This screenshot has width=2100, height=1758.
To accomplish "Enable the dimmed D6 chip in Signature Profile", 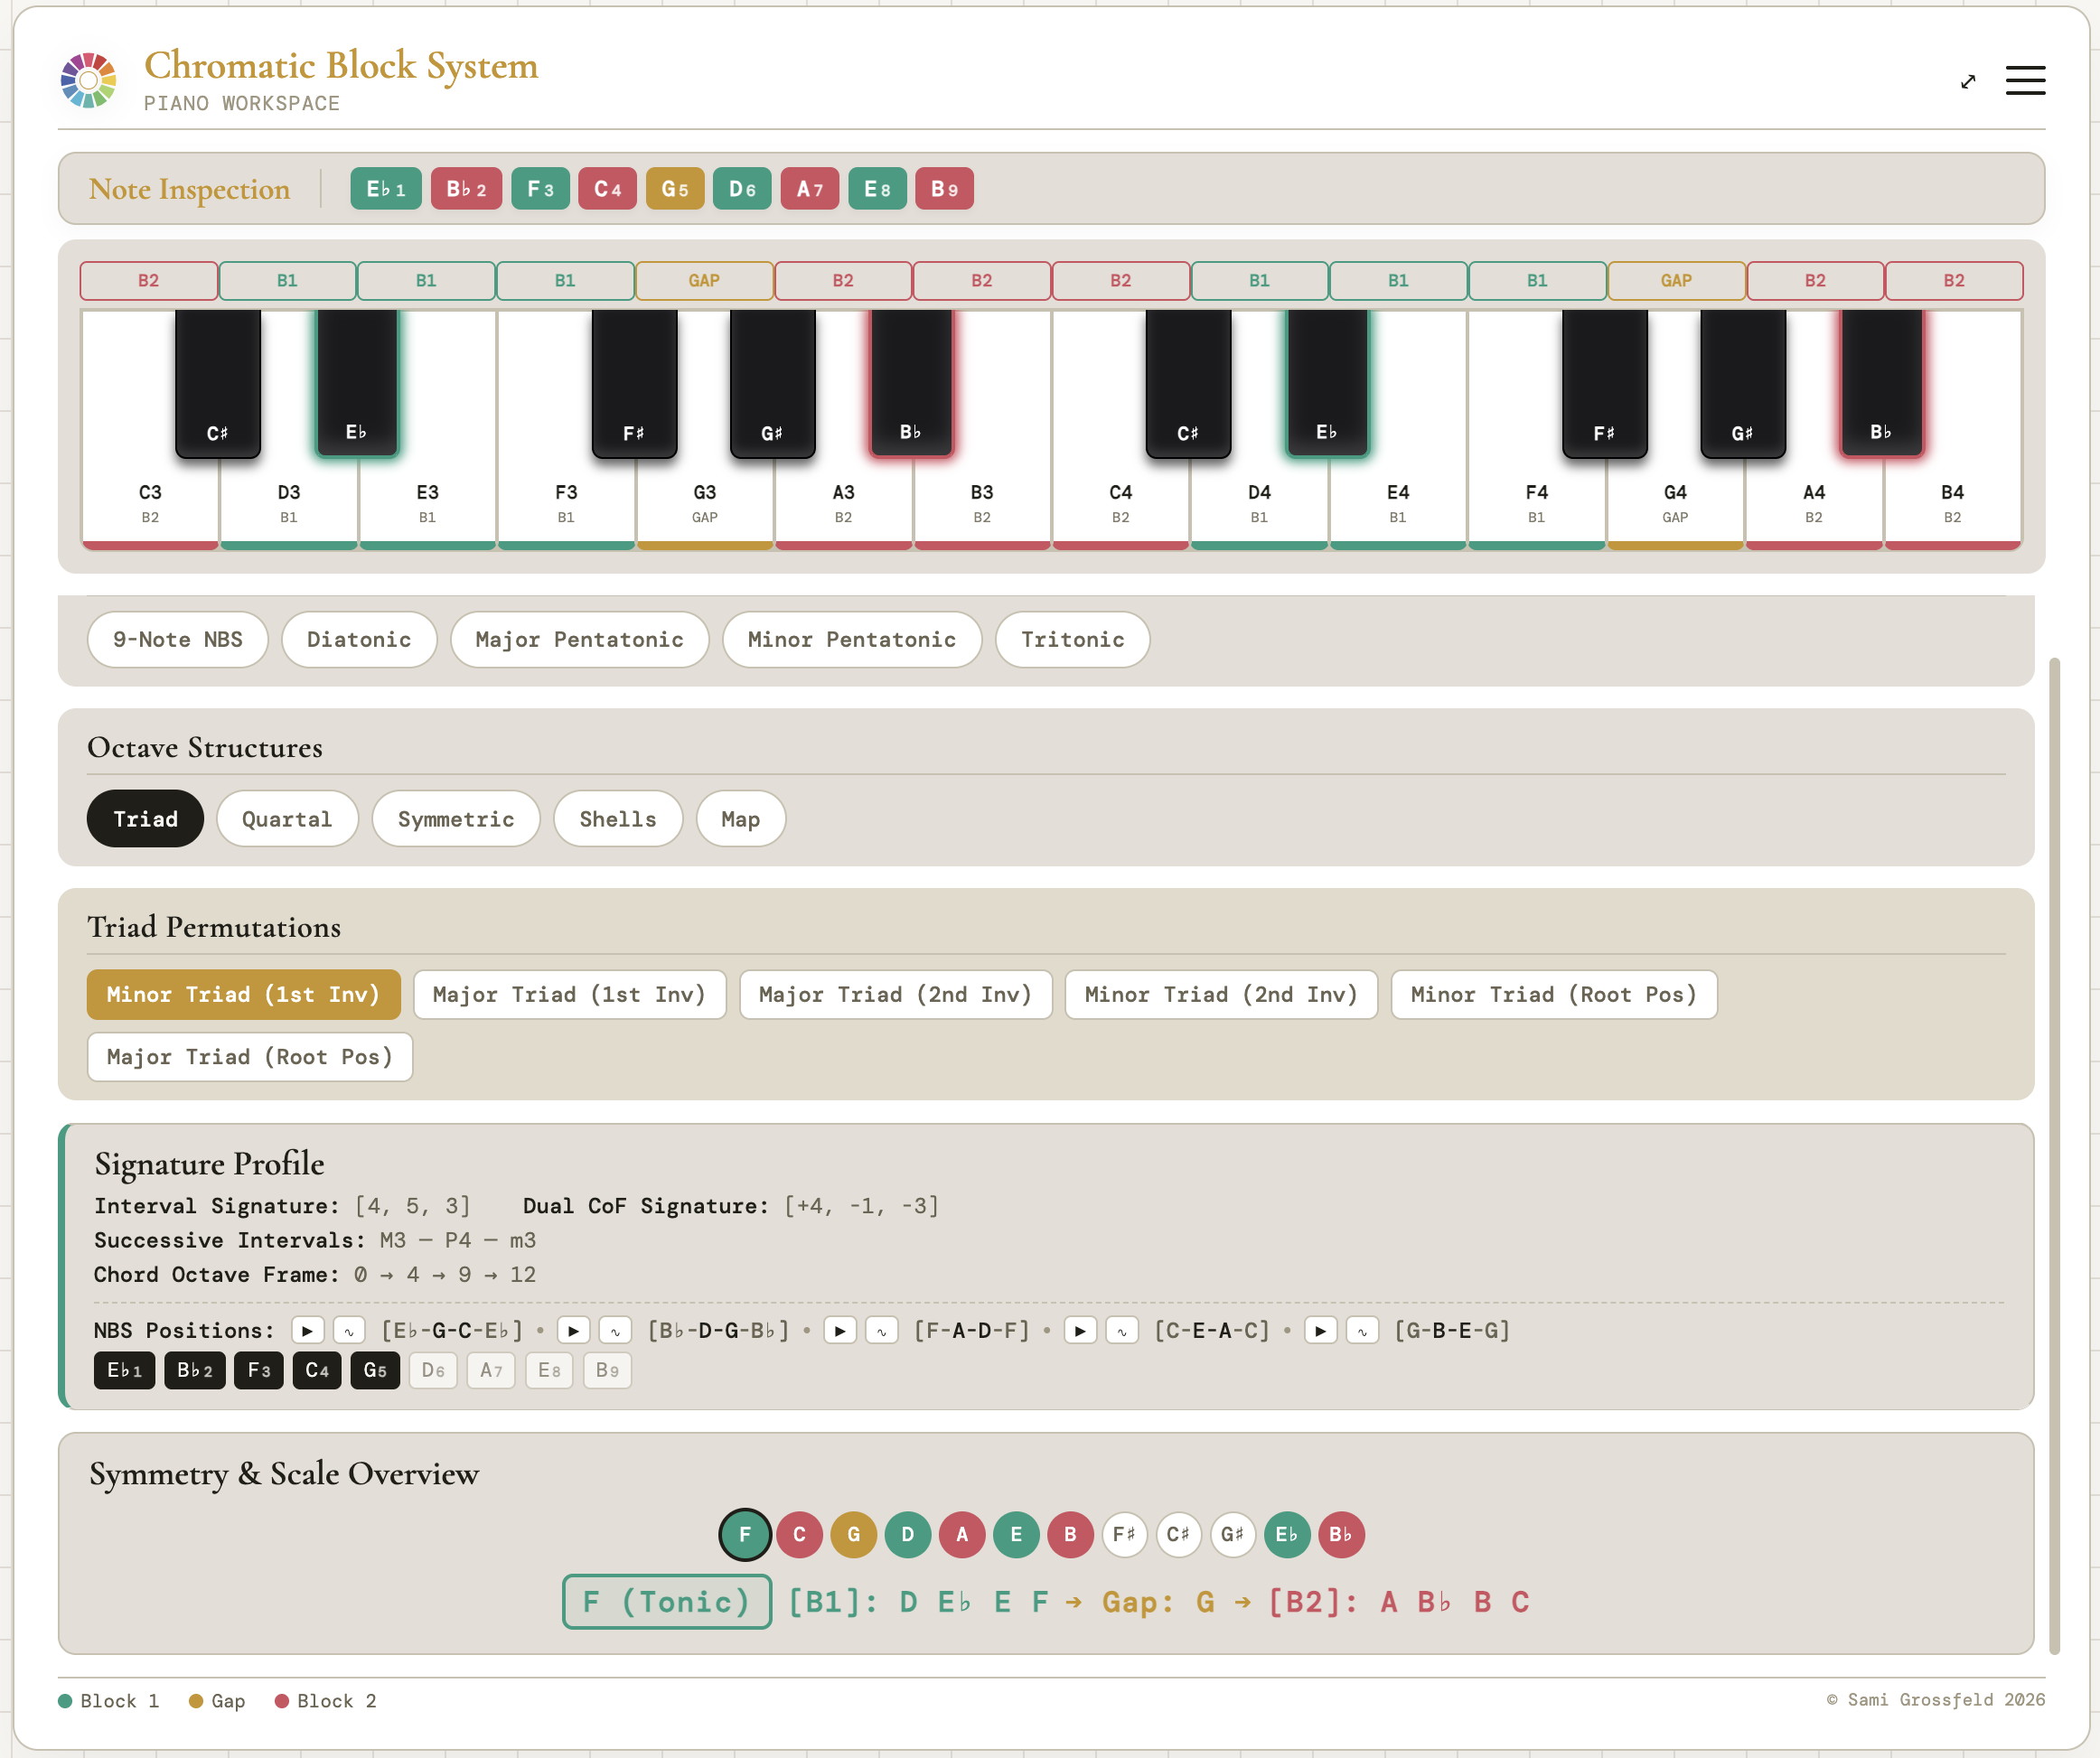I will pos(433,1370).
